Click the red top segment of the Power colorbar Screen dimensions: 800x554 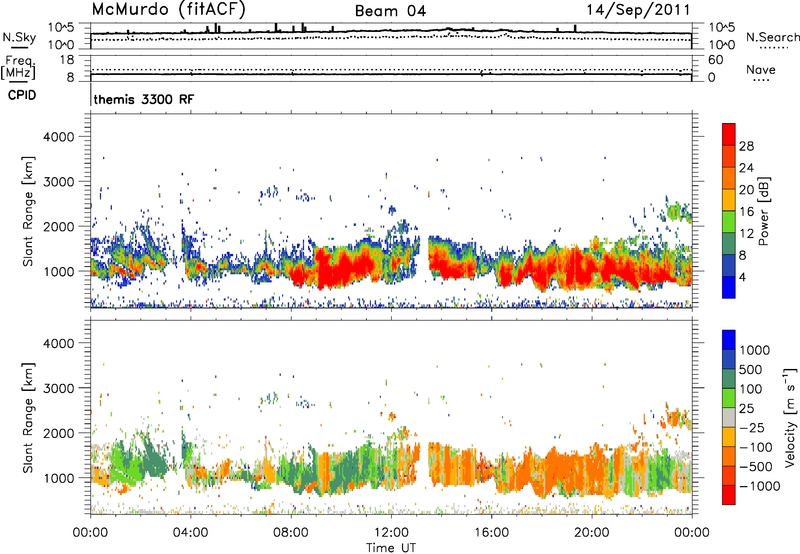729,134
